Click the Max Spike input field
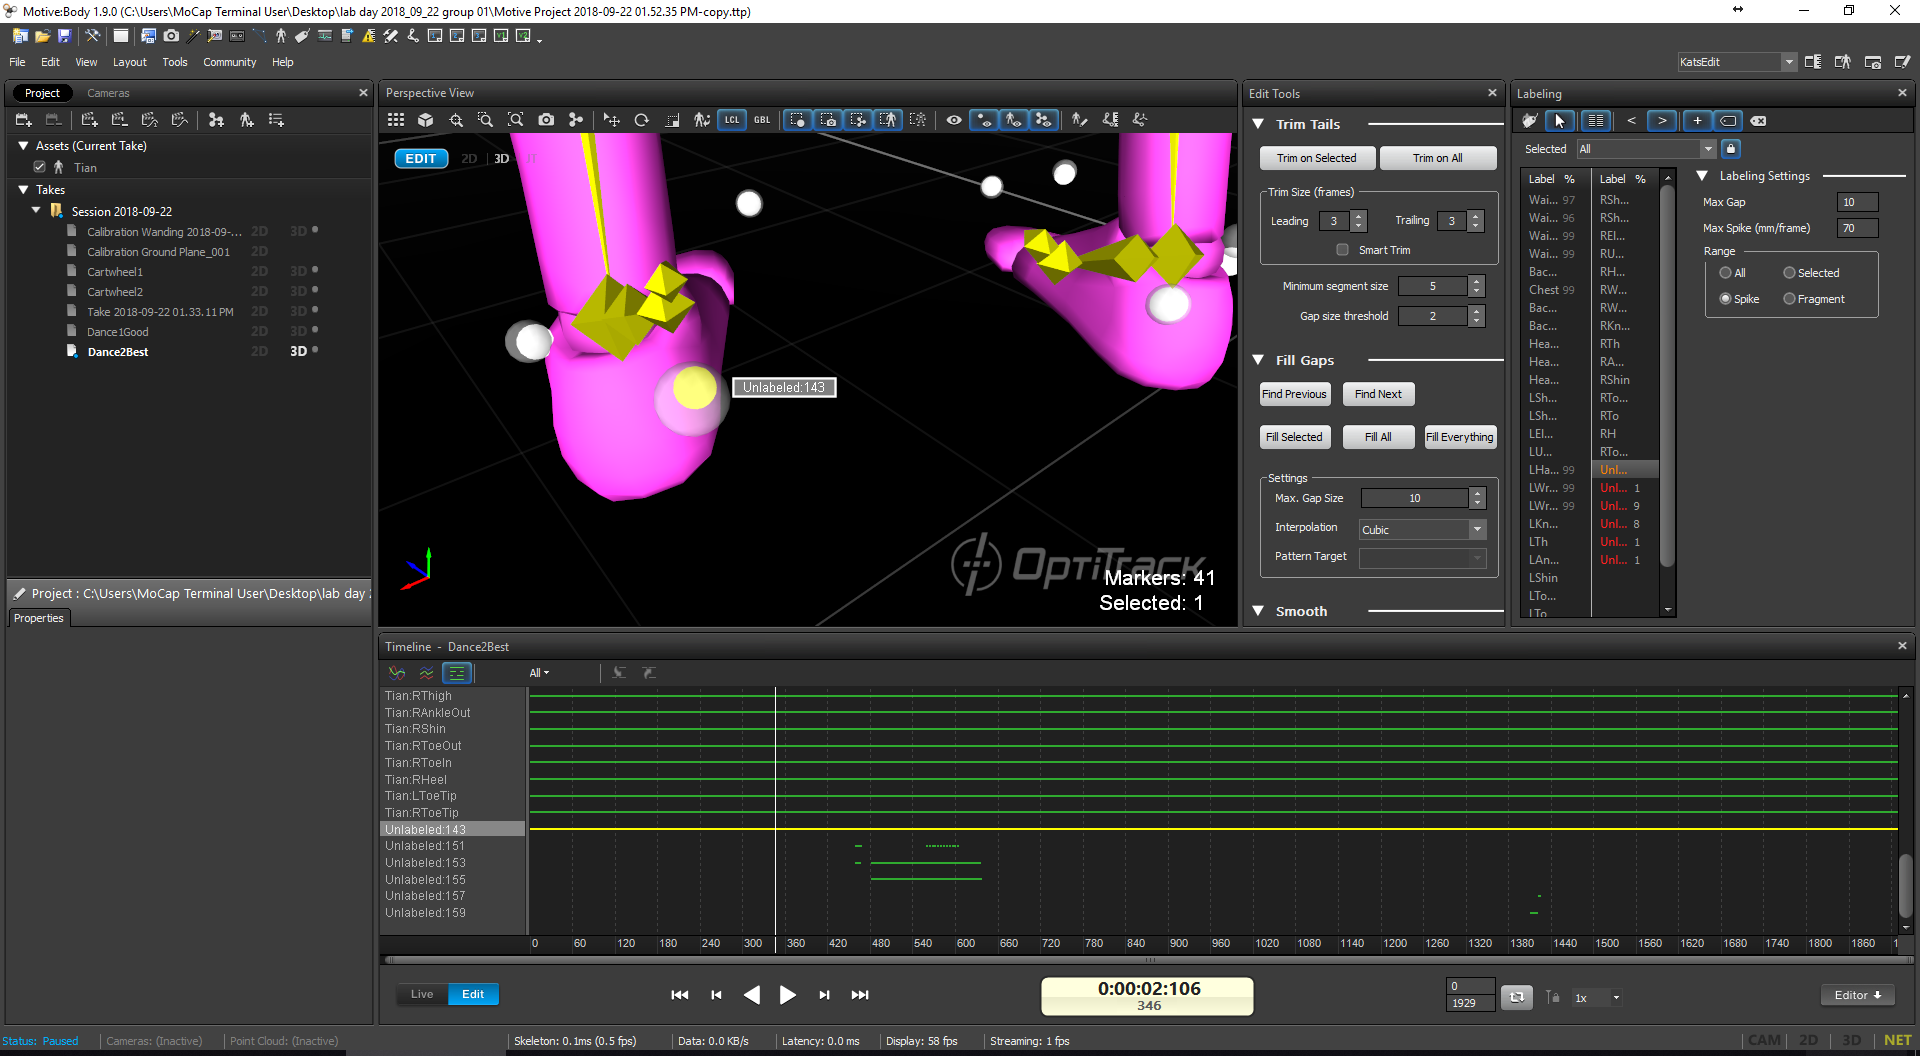 click(1857, 228)
